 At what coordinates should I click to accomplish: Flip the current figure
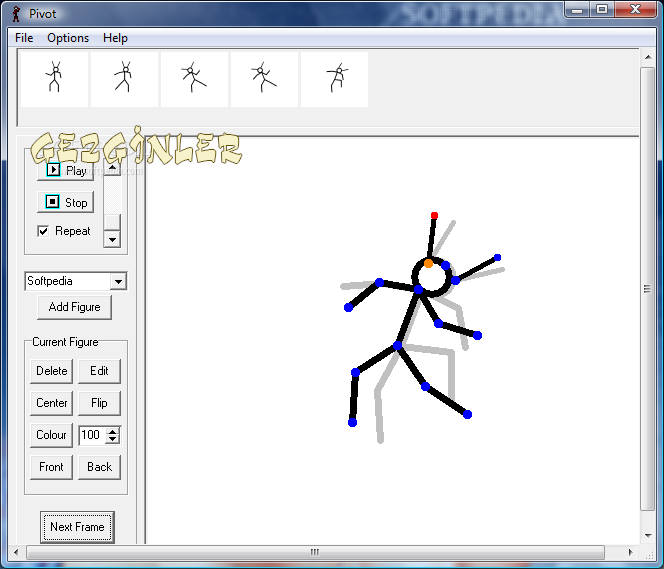point(99,403)
